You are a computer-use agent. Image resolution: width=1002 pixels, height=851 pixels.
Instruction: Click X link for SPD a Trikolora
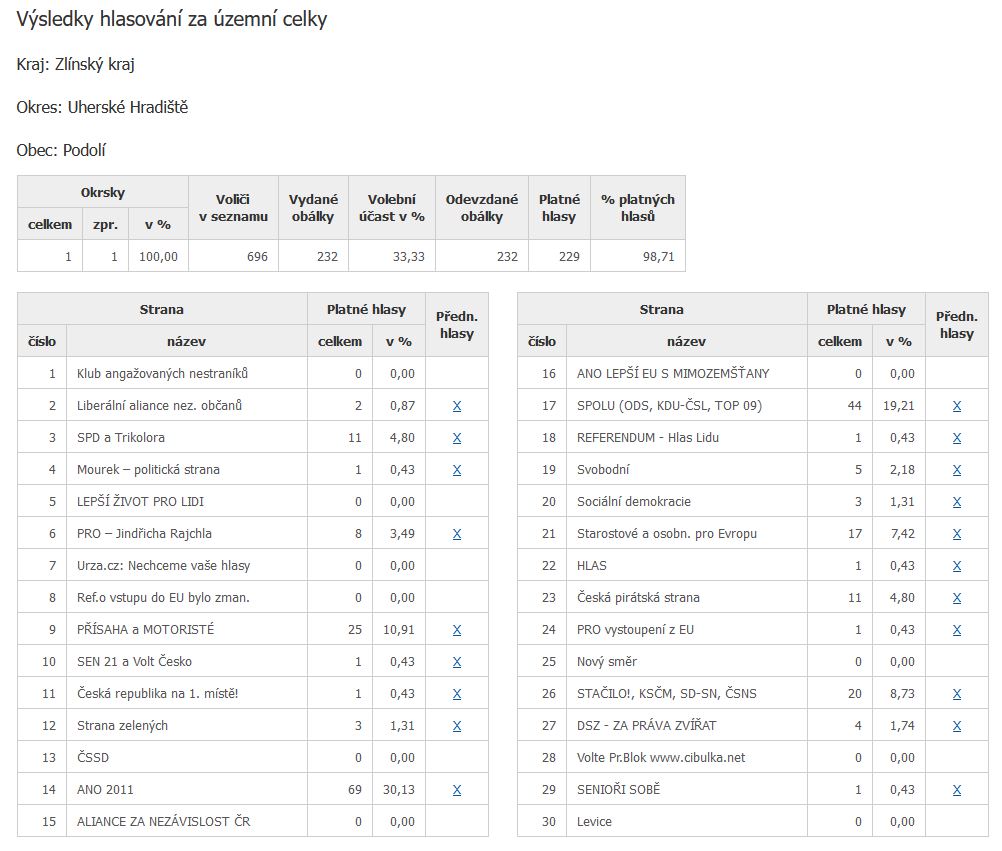tap(457, 438)
